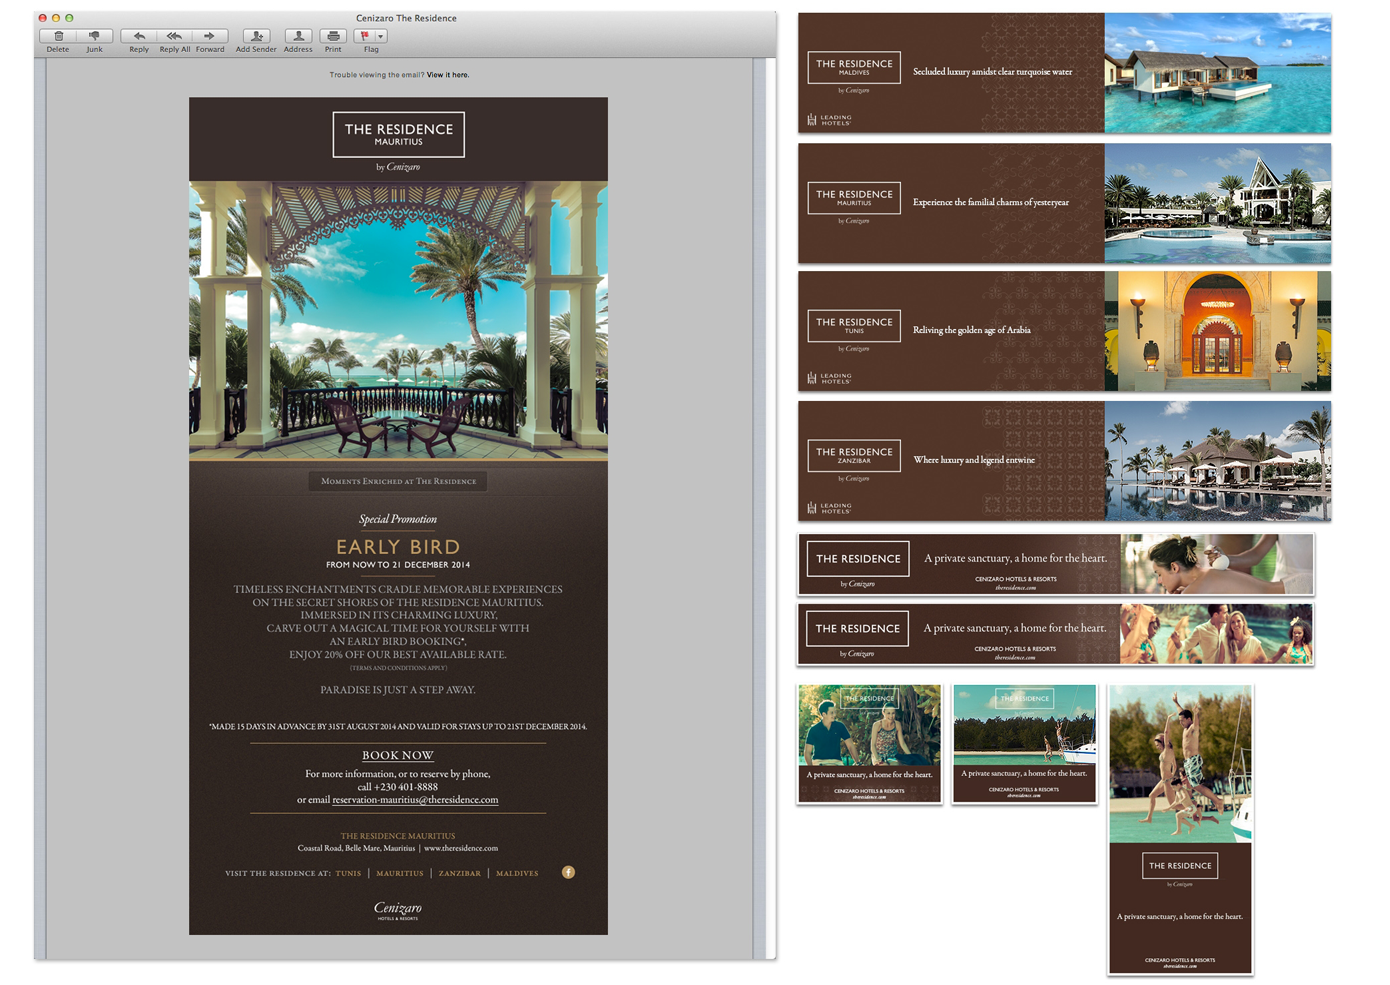The height and width of the screenshot is (985, 1390).
Task: Open the TUNIS footer link
Action: click(348, 873)
